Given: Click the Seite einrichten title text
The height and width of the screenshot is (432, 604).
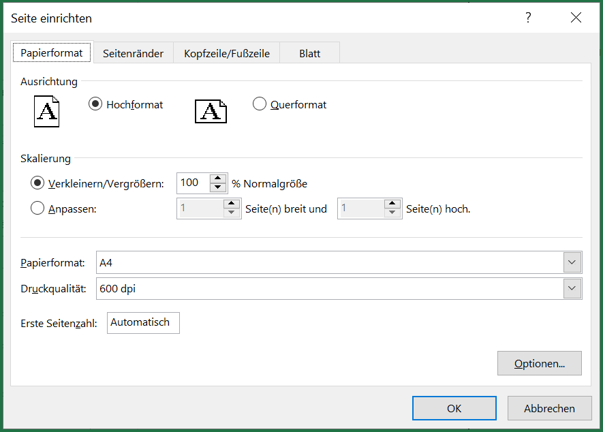Looking at the screenshot, I should pos(51,18).
